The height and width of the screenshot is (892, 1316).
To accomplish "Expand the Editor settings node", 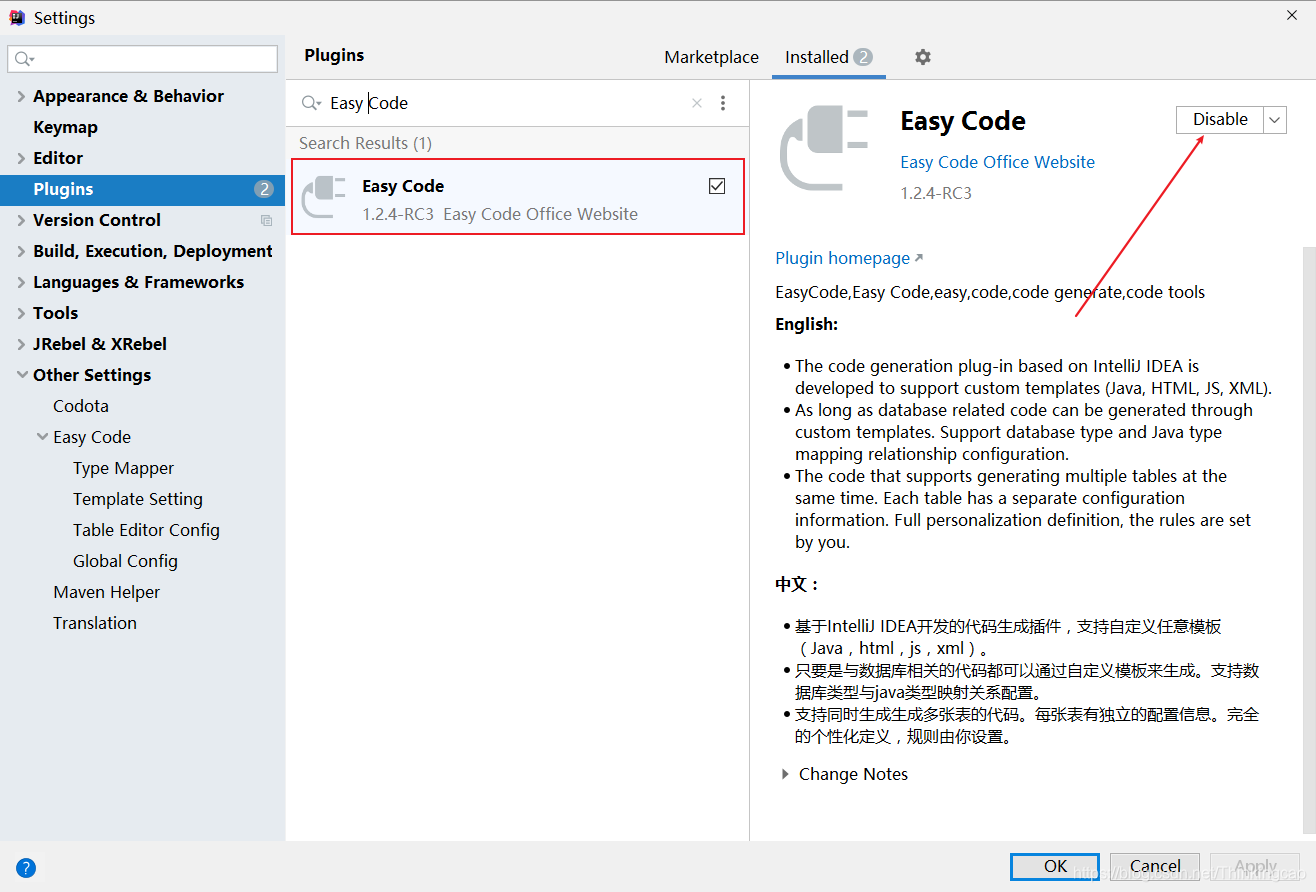I will (x=21, y=159).
